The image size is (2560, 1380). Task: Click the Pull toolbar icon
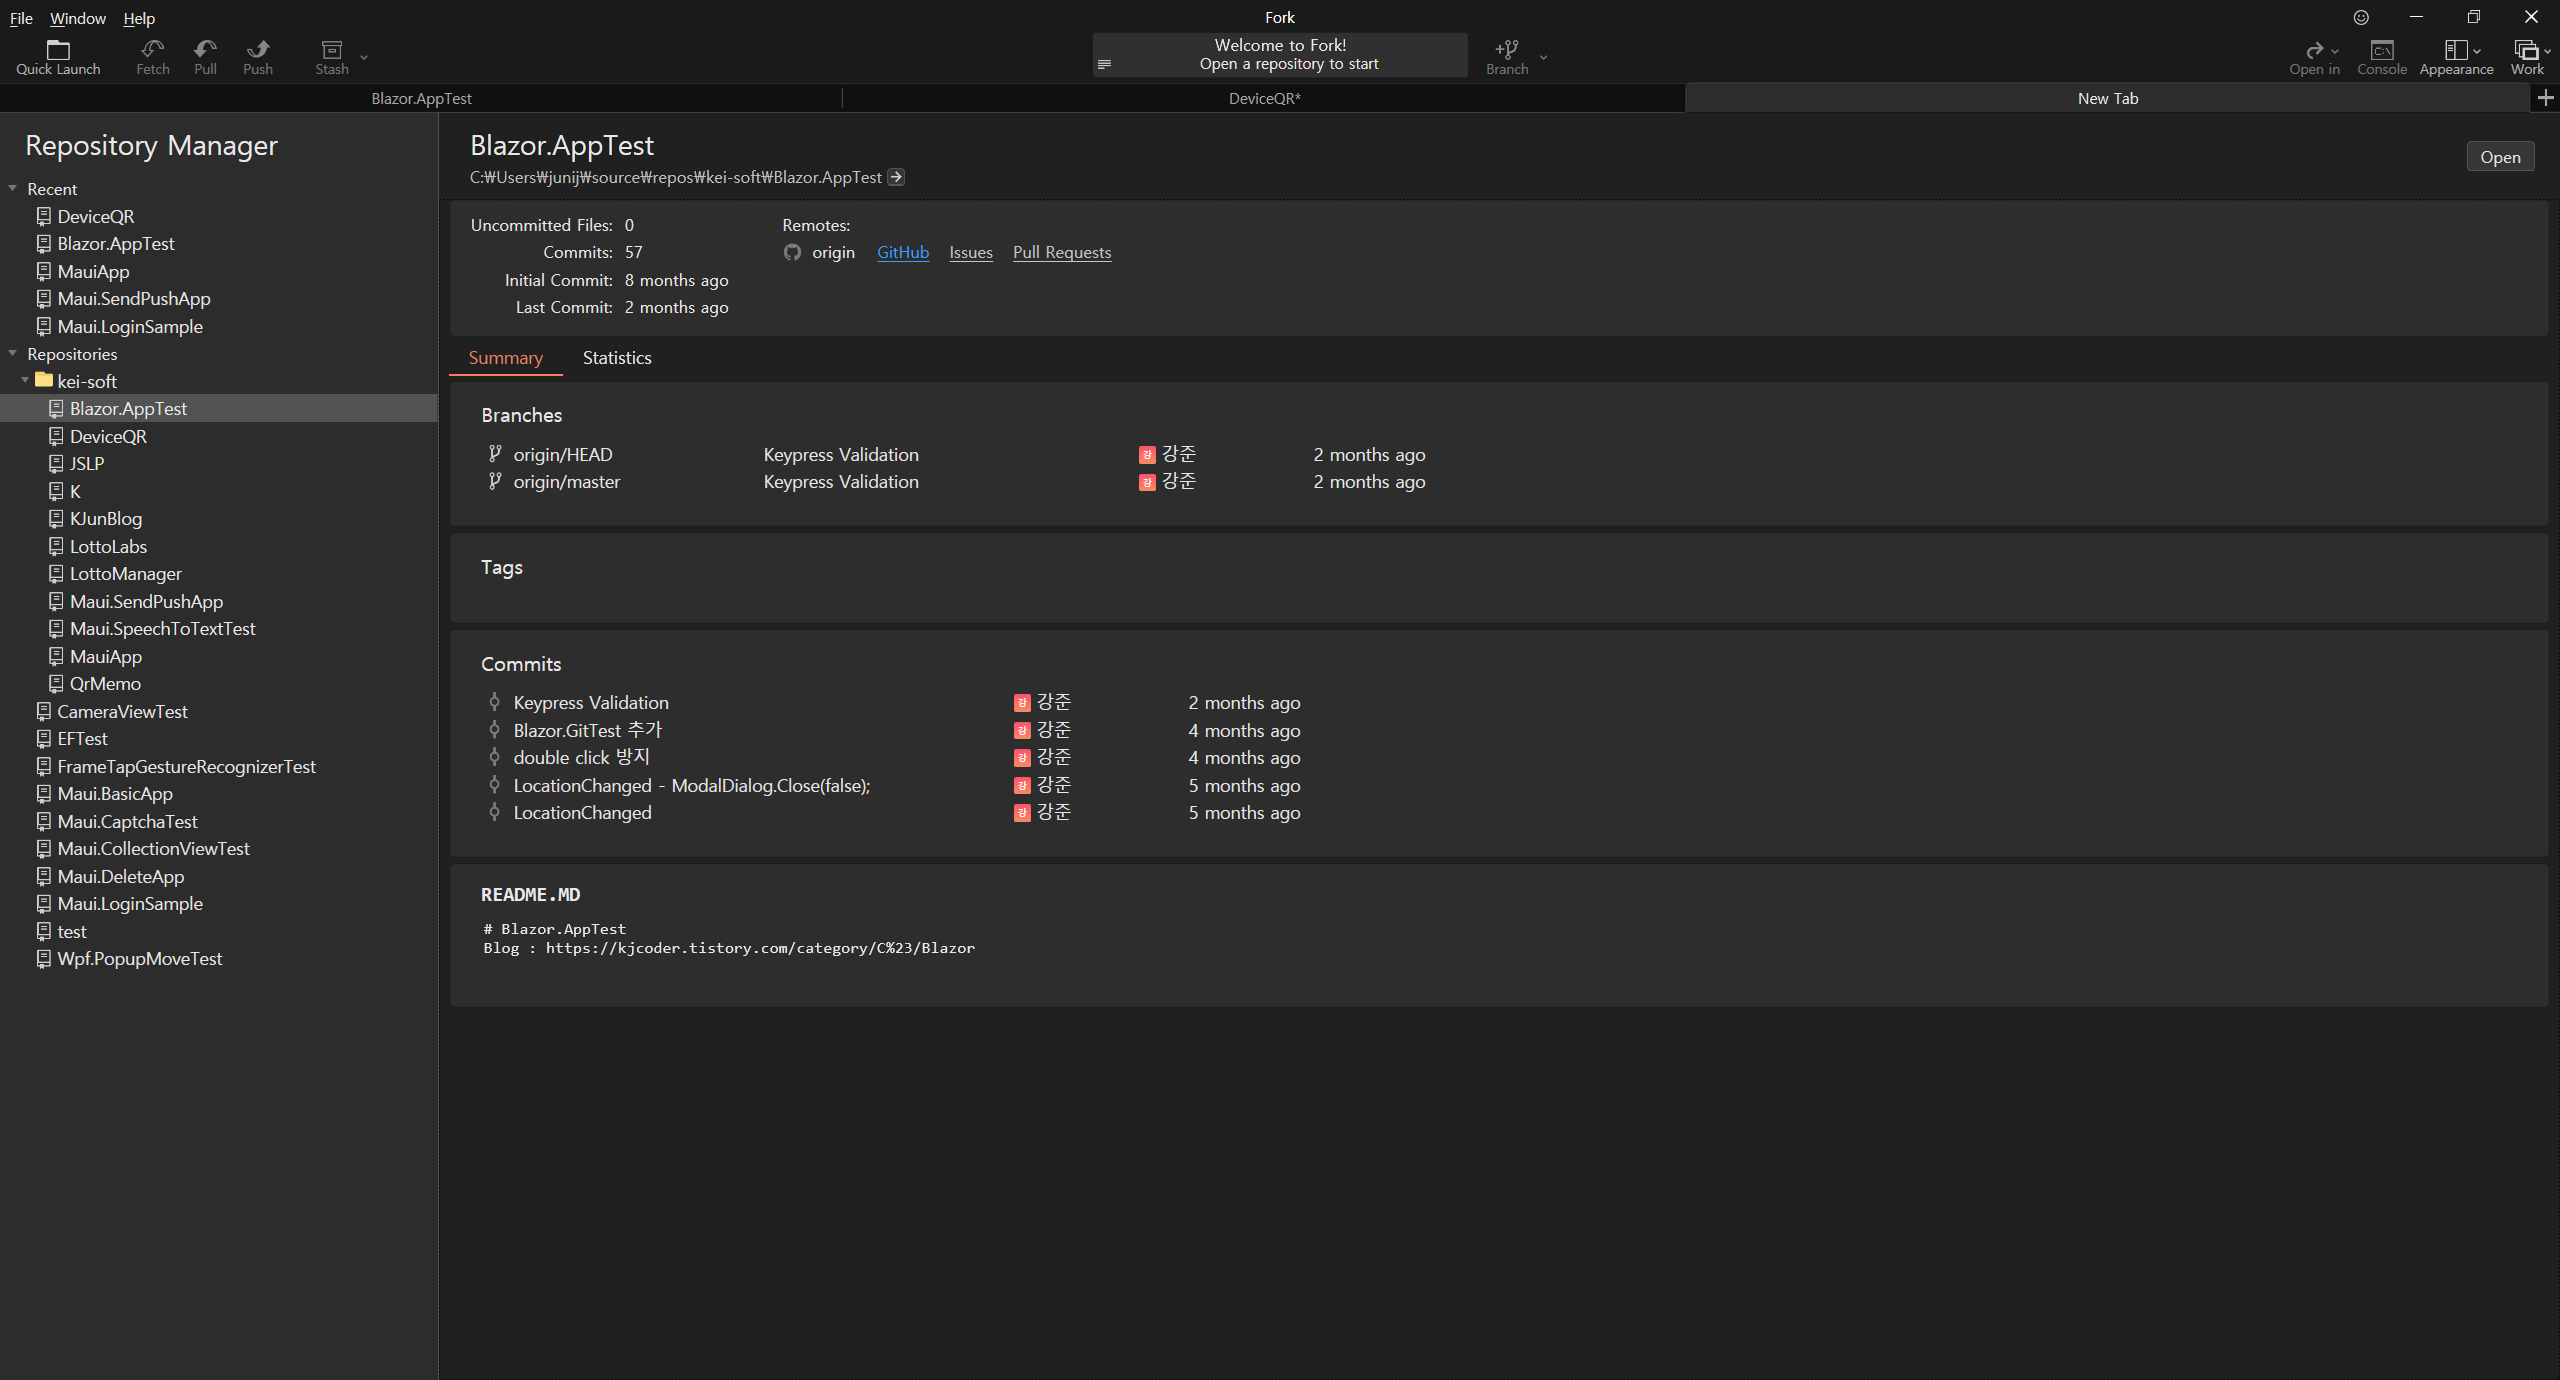point(205,50)
